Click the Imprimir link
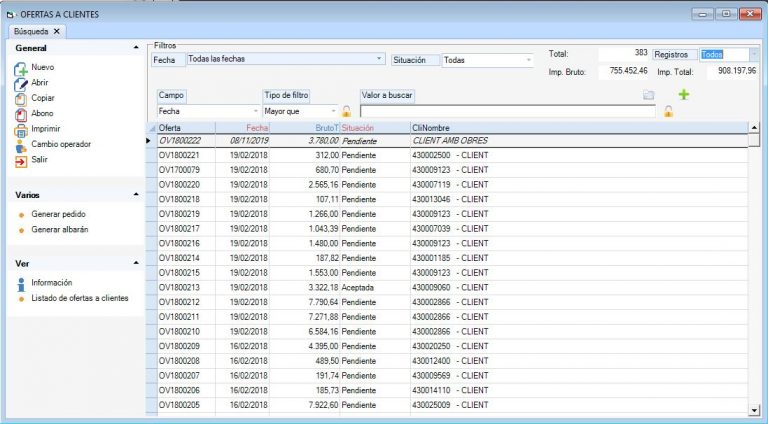Viewport: 768px width, 424px height. click(46, 129)
